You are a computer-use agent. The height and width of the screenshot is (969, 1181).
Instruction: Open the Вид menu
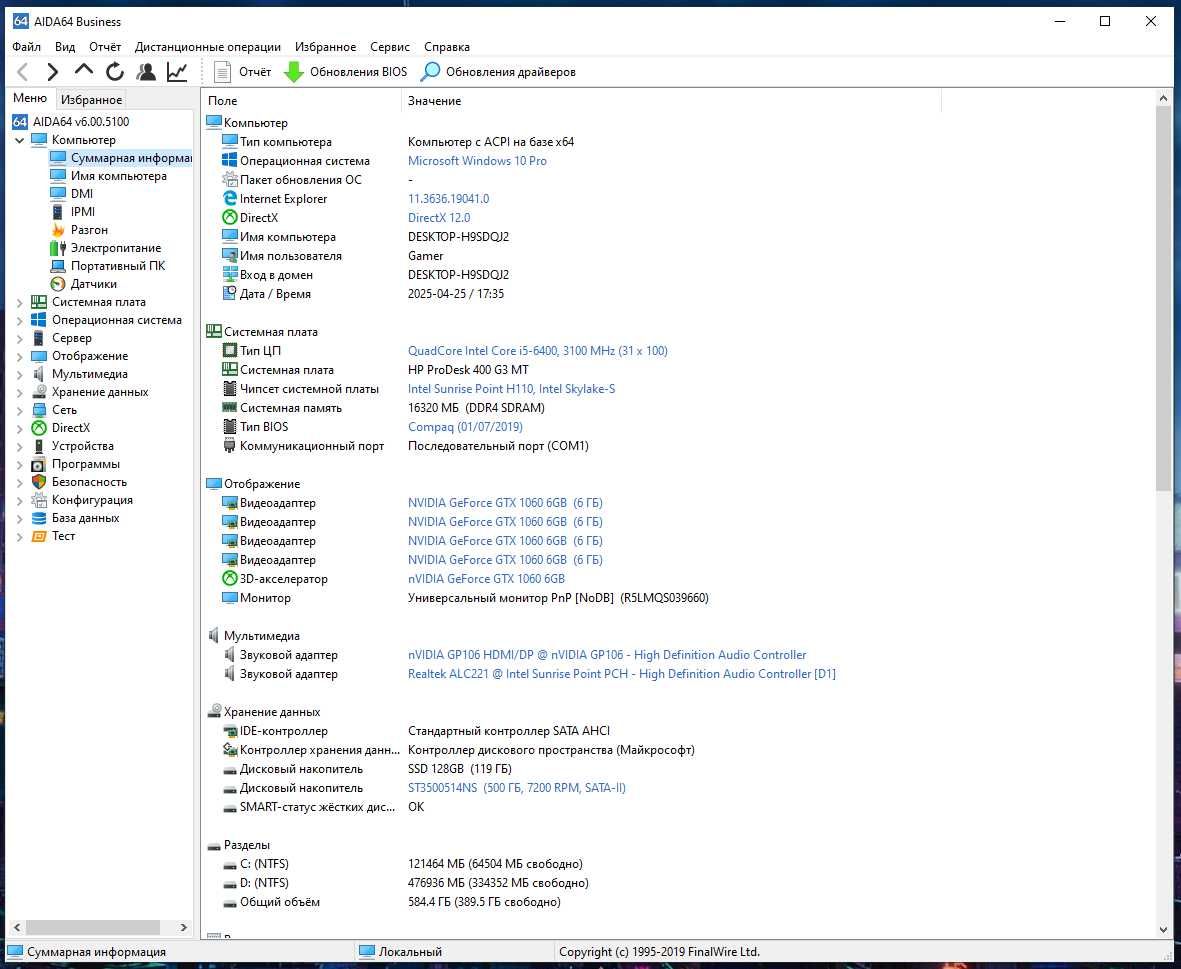pos(66,47)
